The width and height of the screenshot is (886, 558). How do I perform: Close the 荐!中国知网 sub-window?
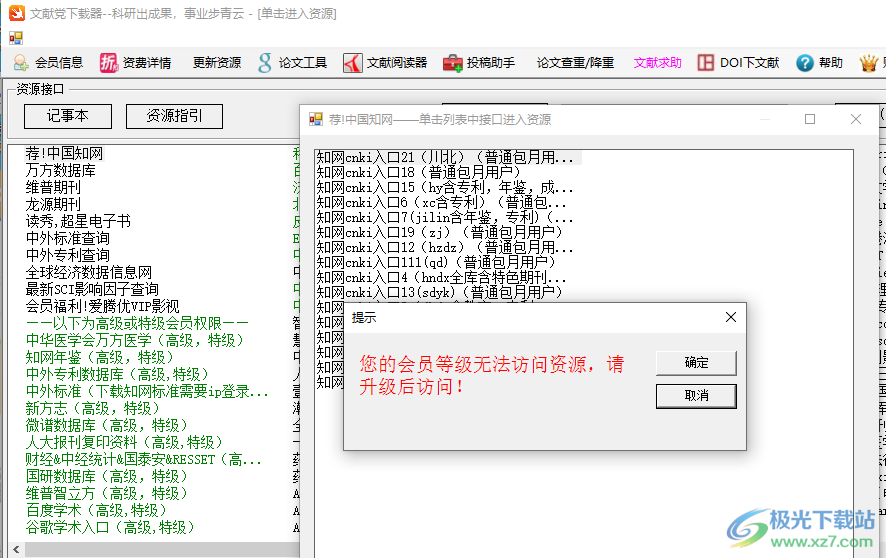tap(855, 119)
